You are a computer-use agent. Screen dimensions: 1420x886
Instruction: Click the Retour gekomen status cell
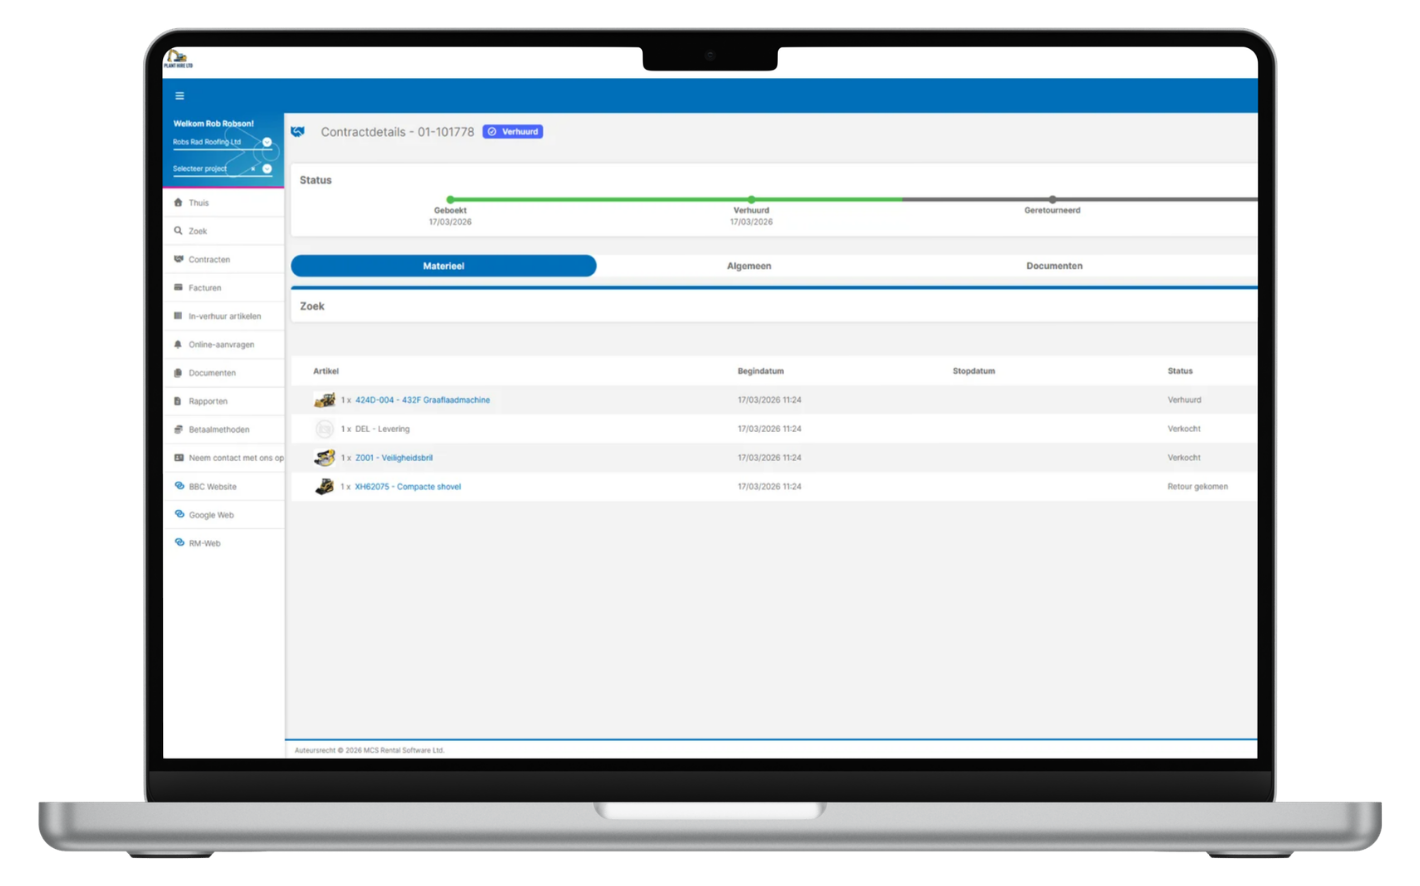point(1197,487)
